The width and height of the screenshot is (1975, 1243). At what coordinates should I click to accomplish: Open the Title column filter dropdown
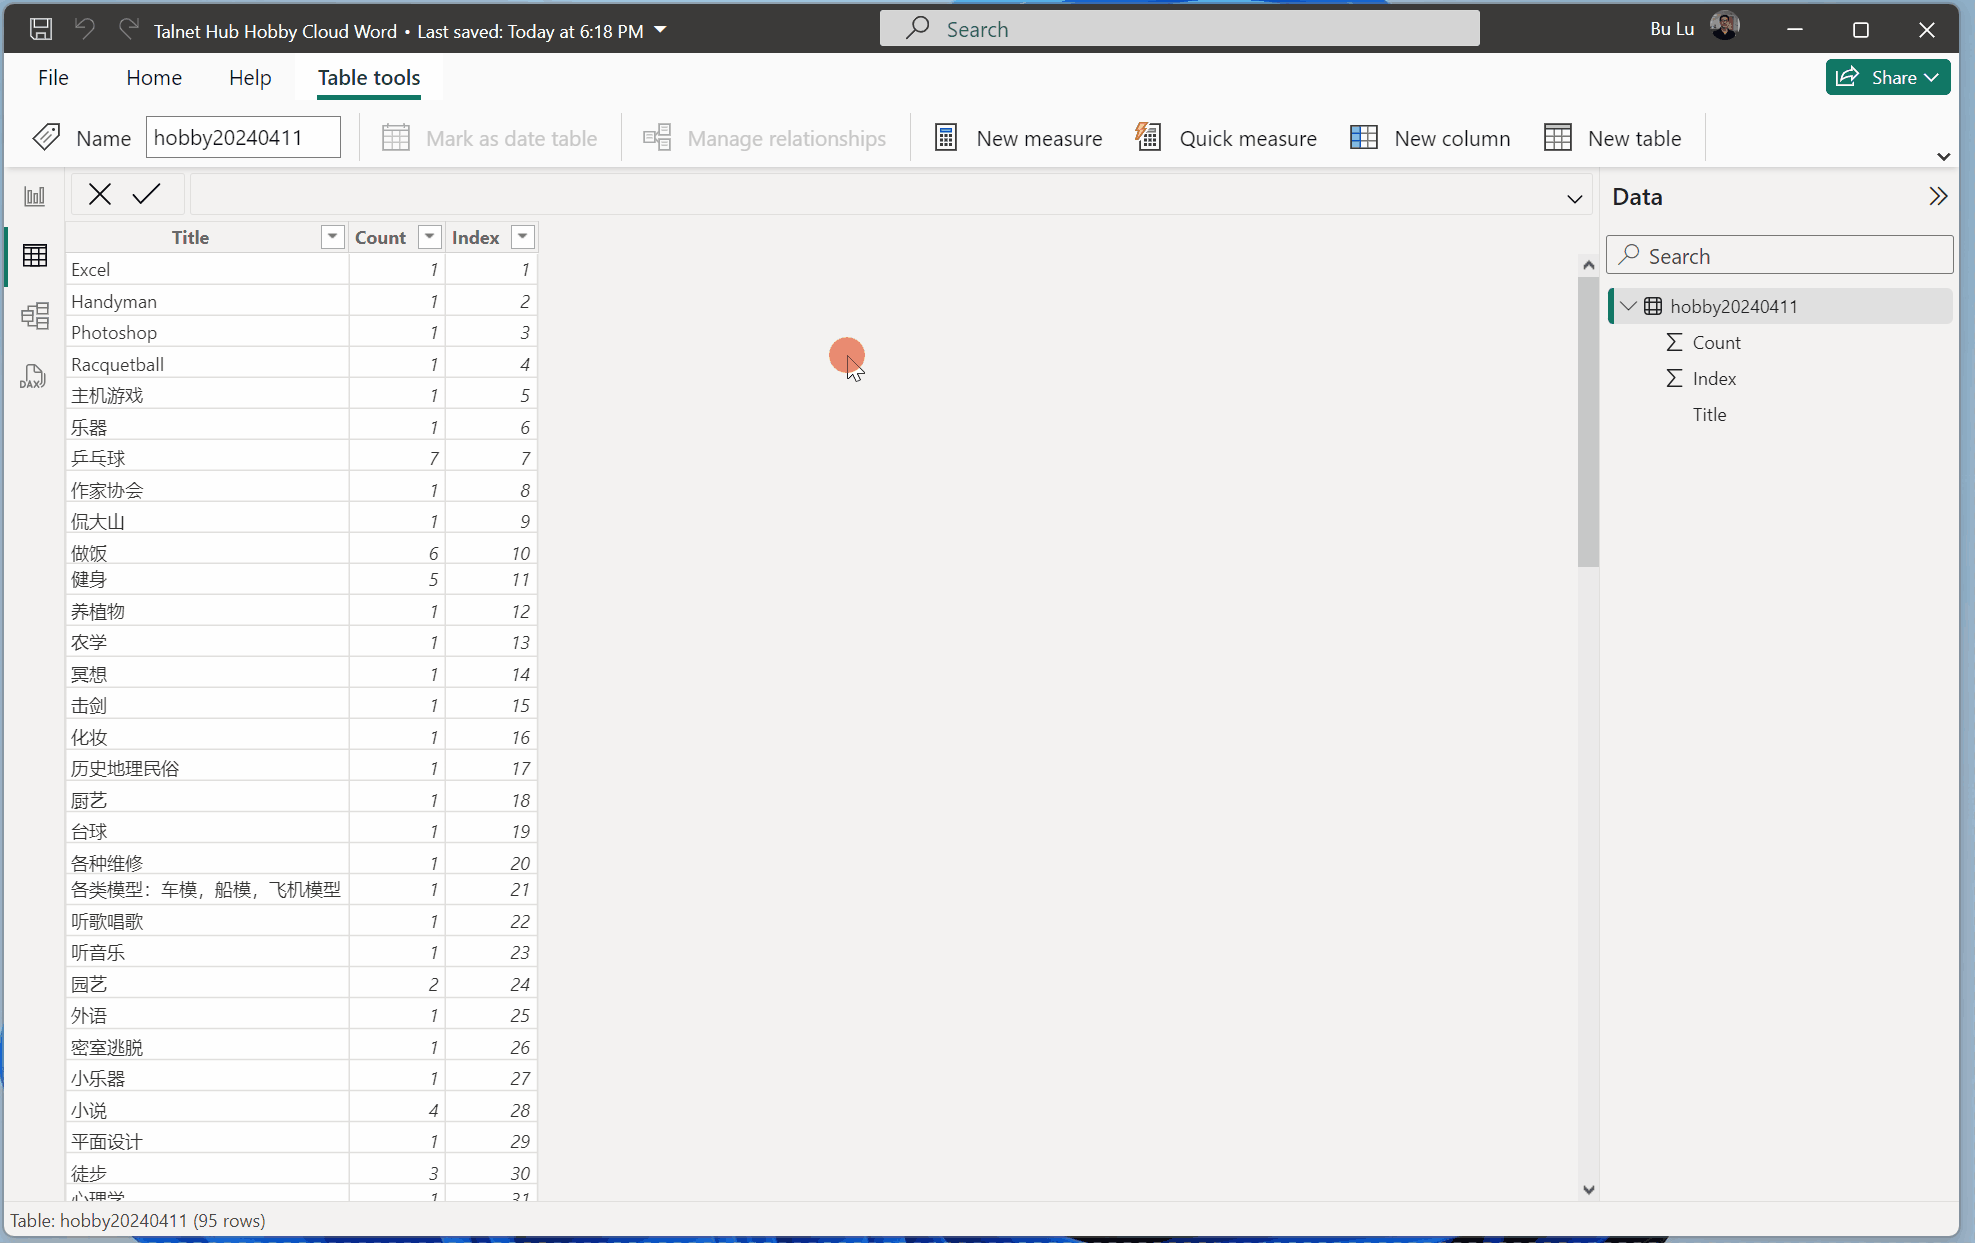332,237
